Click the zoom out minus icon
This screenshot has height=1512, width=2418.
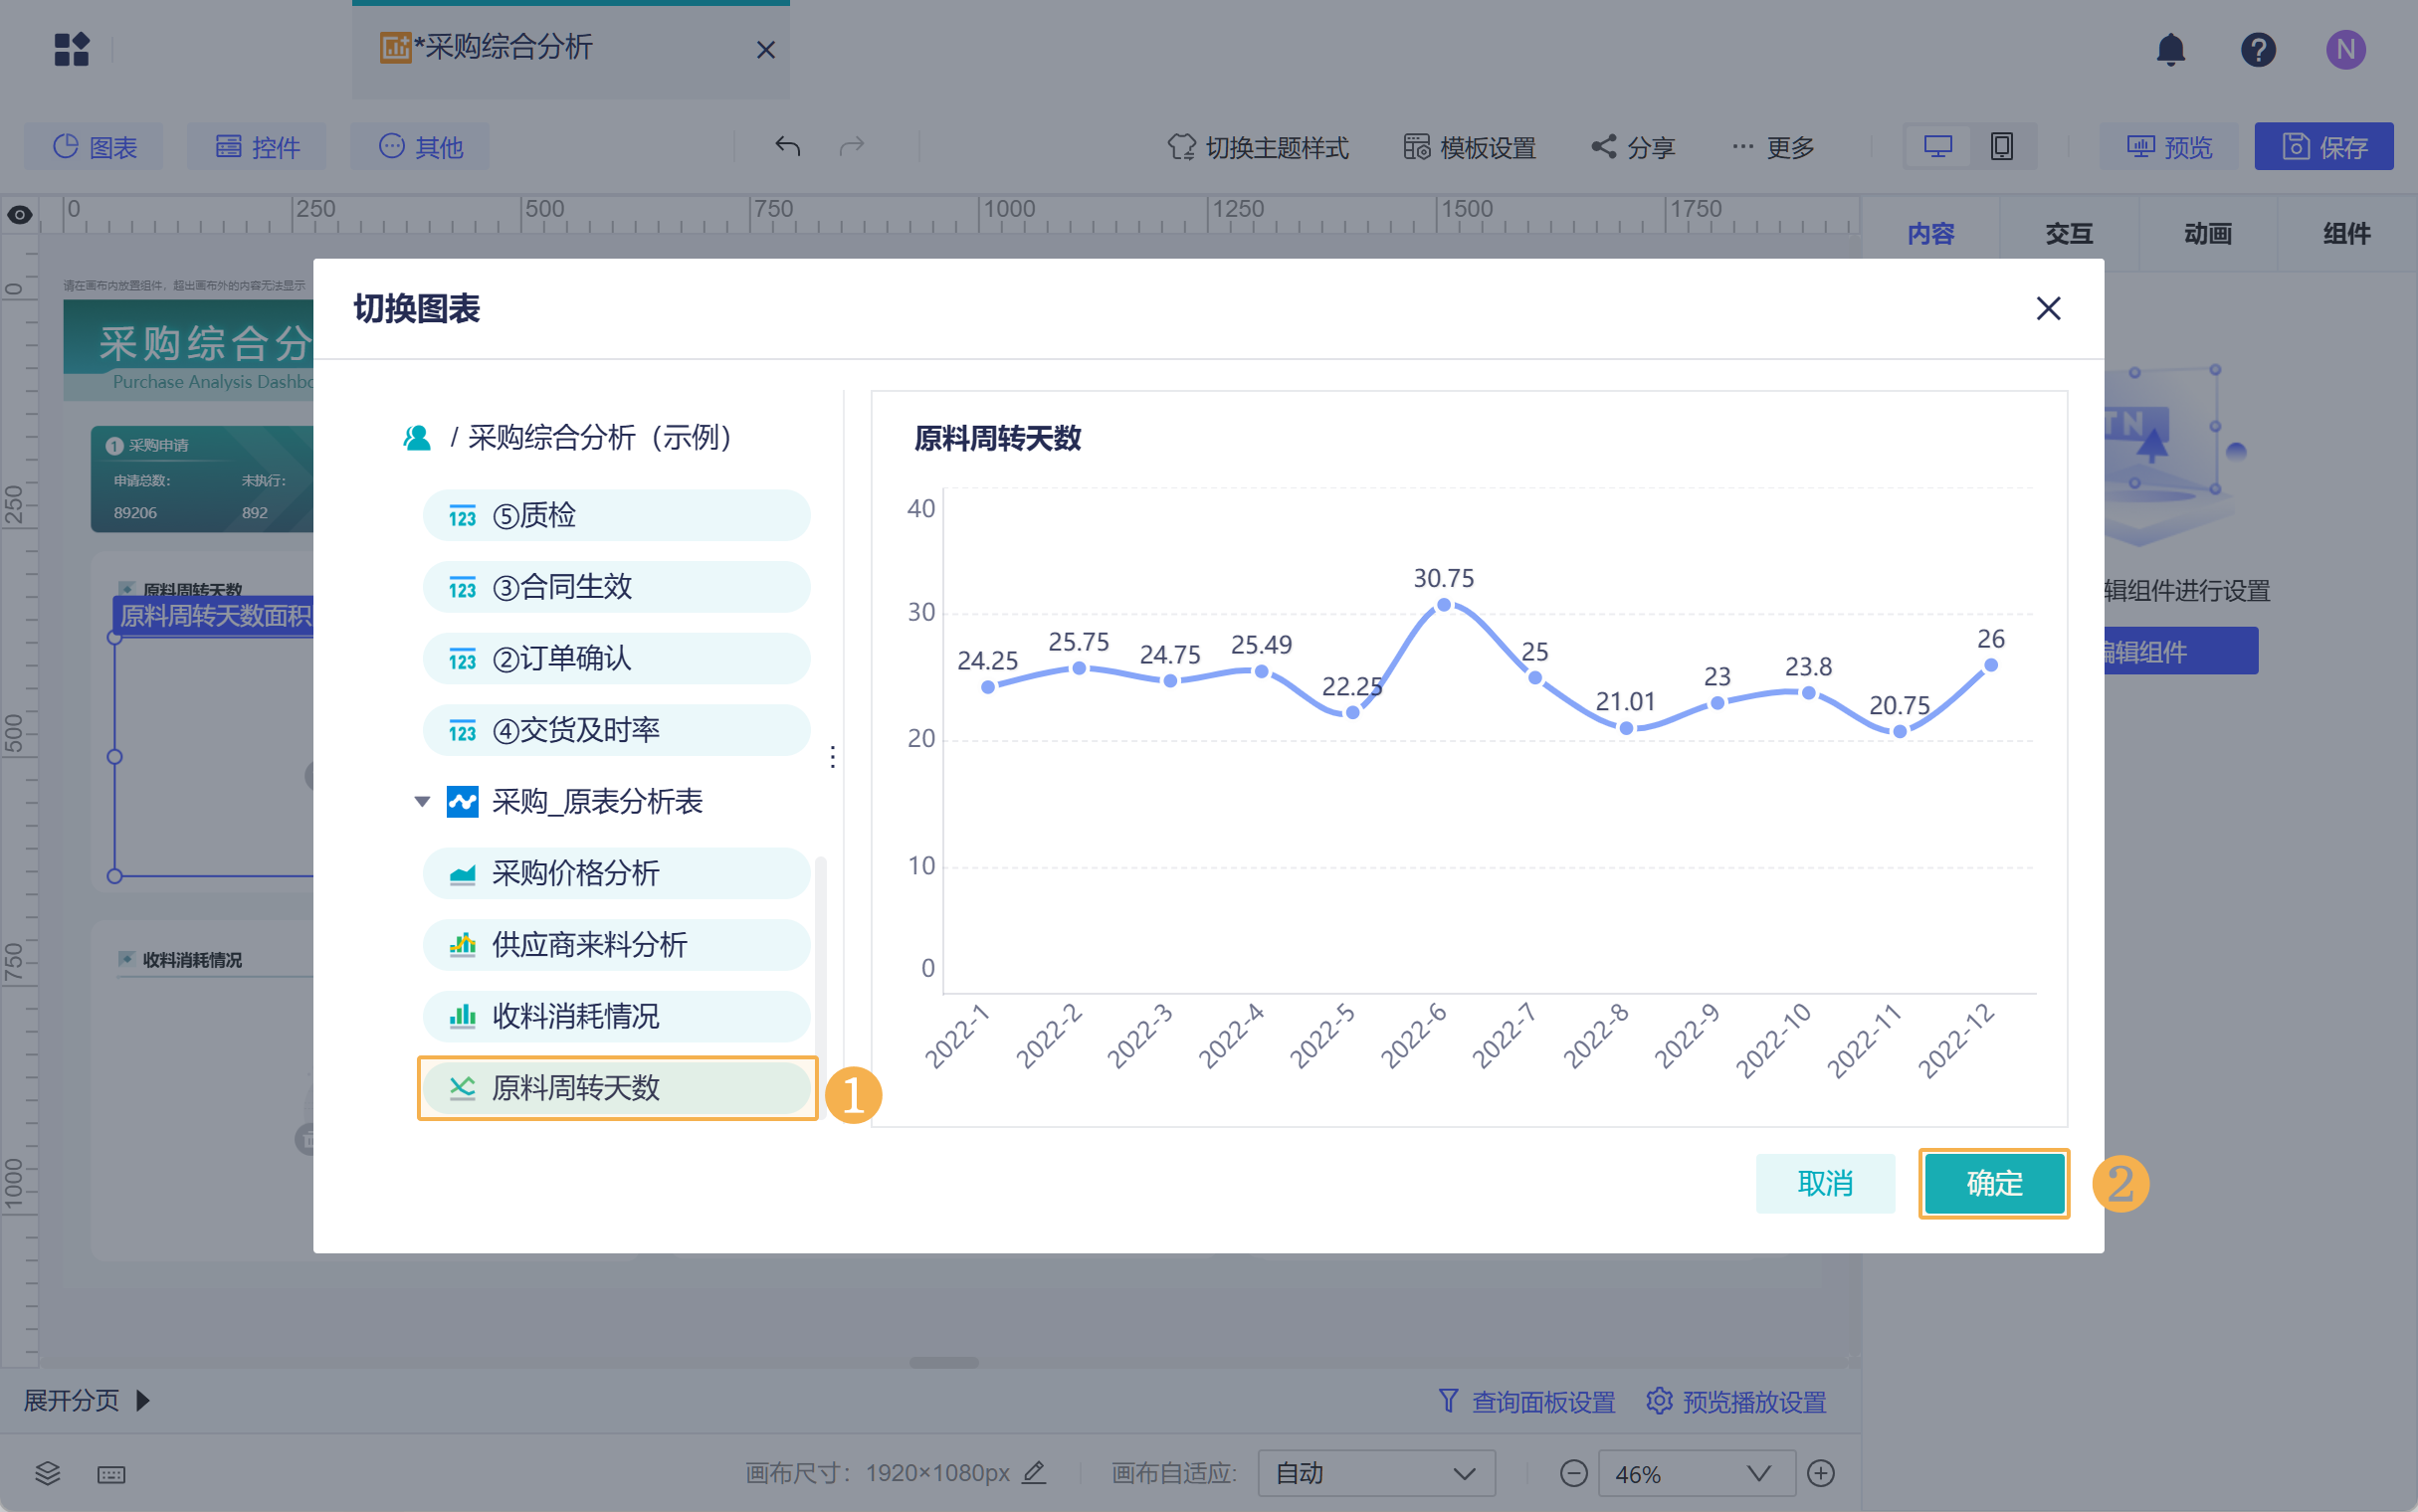click(x=1573, y=1473)
